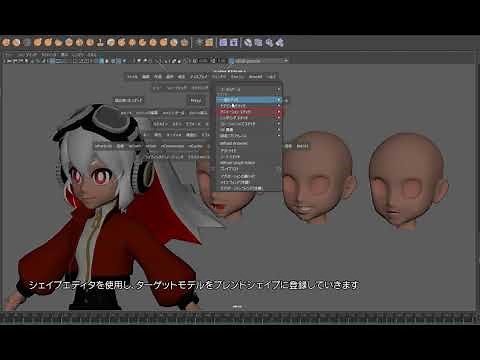Expand the UI 要素 submenu arrow
This screenshot has width=480, height=360.
pyautogui.click(x=279, y=130)
